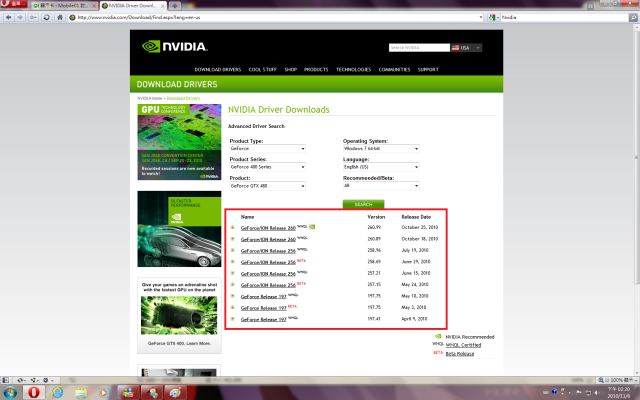The height and width of the screenshot is (400, 640).
Task: Open the driver dated October 18, 2010
Action: [268, 240]
